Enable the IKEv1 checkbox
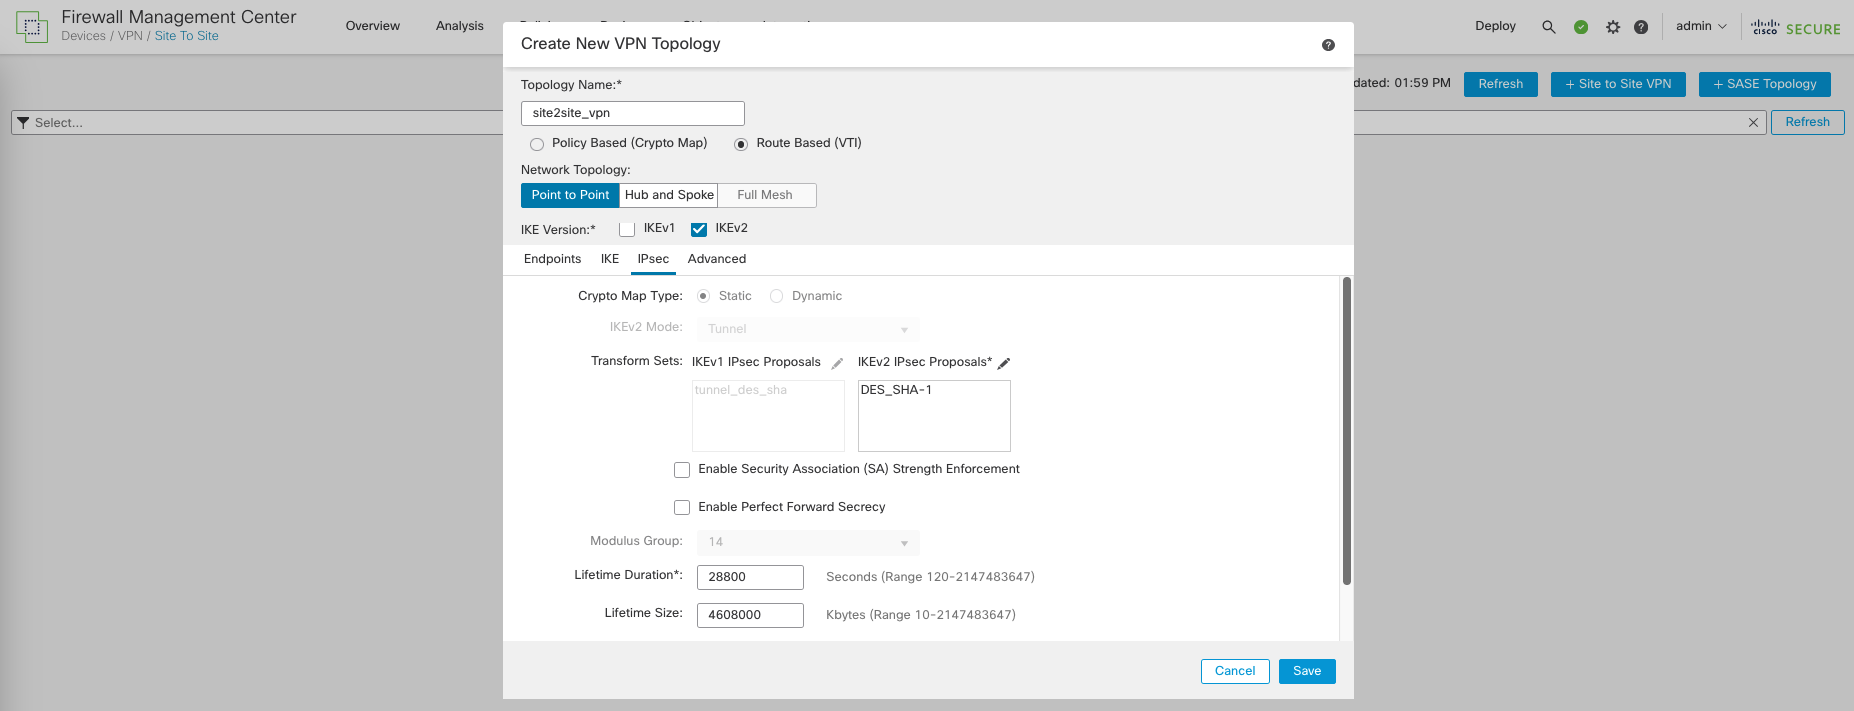This screenshot has height=711, width=1854. [x=627, y=229]
